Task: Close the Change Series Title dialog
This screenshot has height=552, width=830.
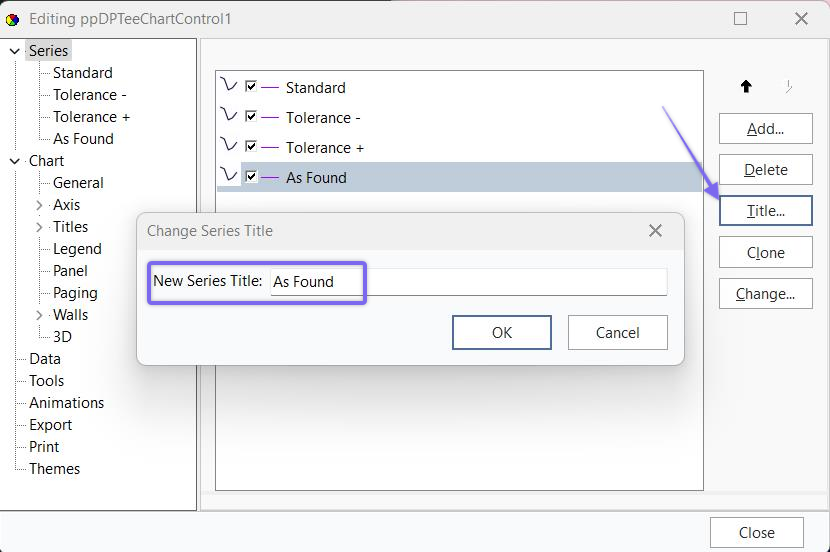Action: tap(655, 231)
